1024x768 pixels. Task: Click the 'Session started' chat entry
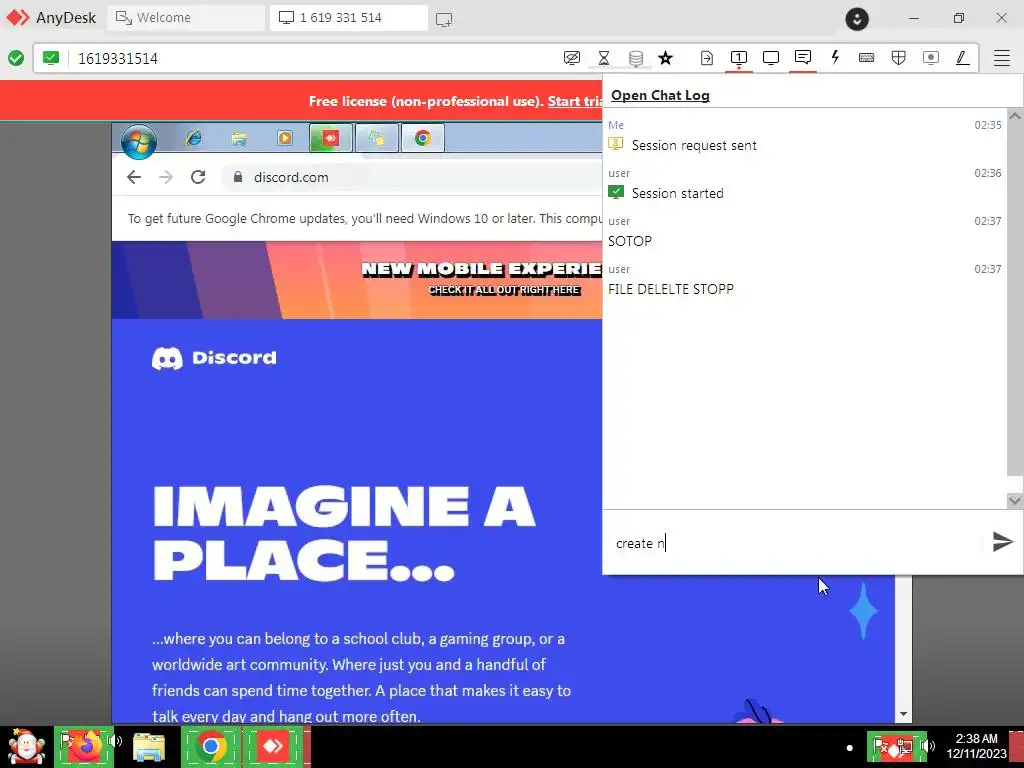click(x=677, y=193)
